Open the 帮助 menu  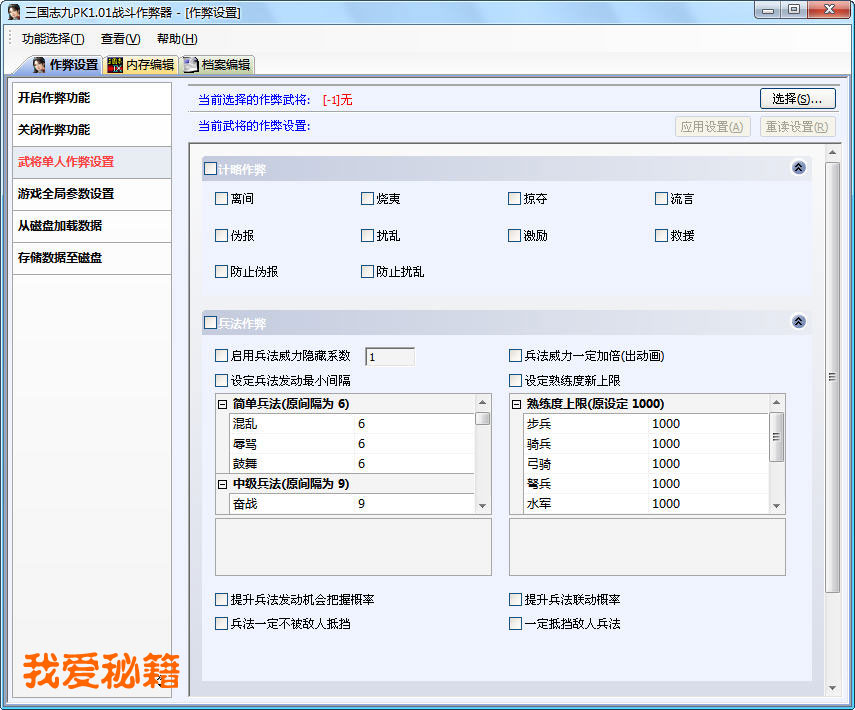pos(177,39)
